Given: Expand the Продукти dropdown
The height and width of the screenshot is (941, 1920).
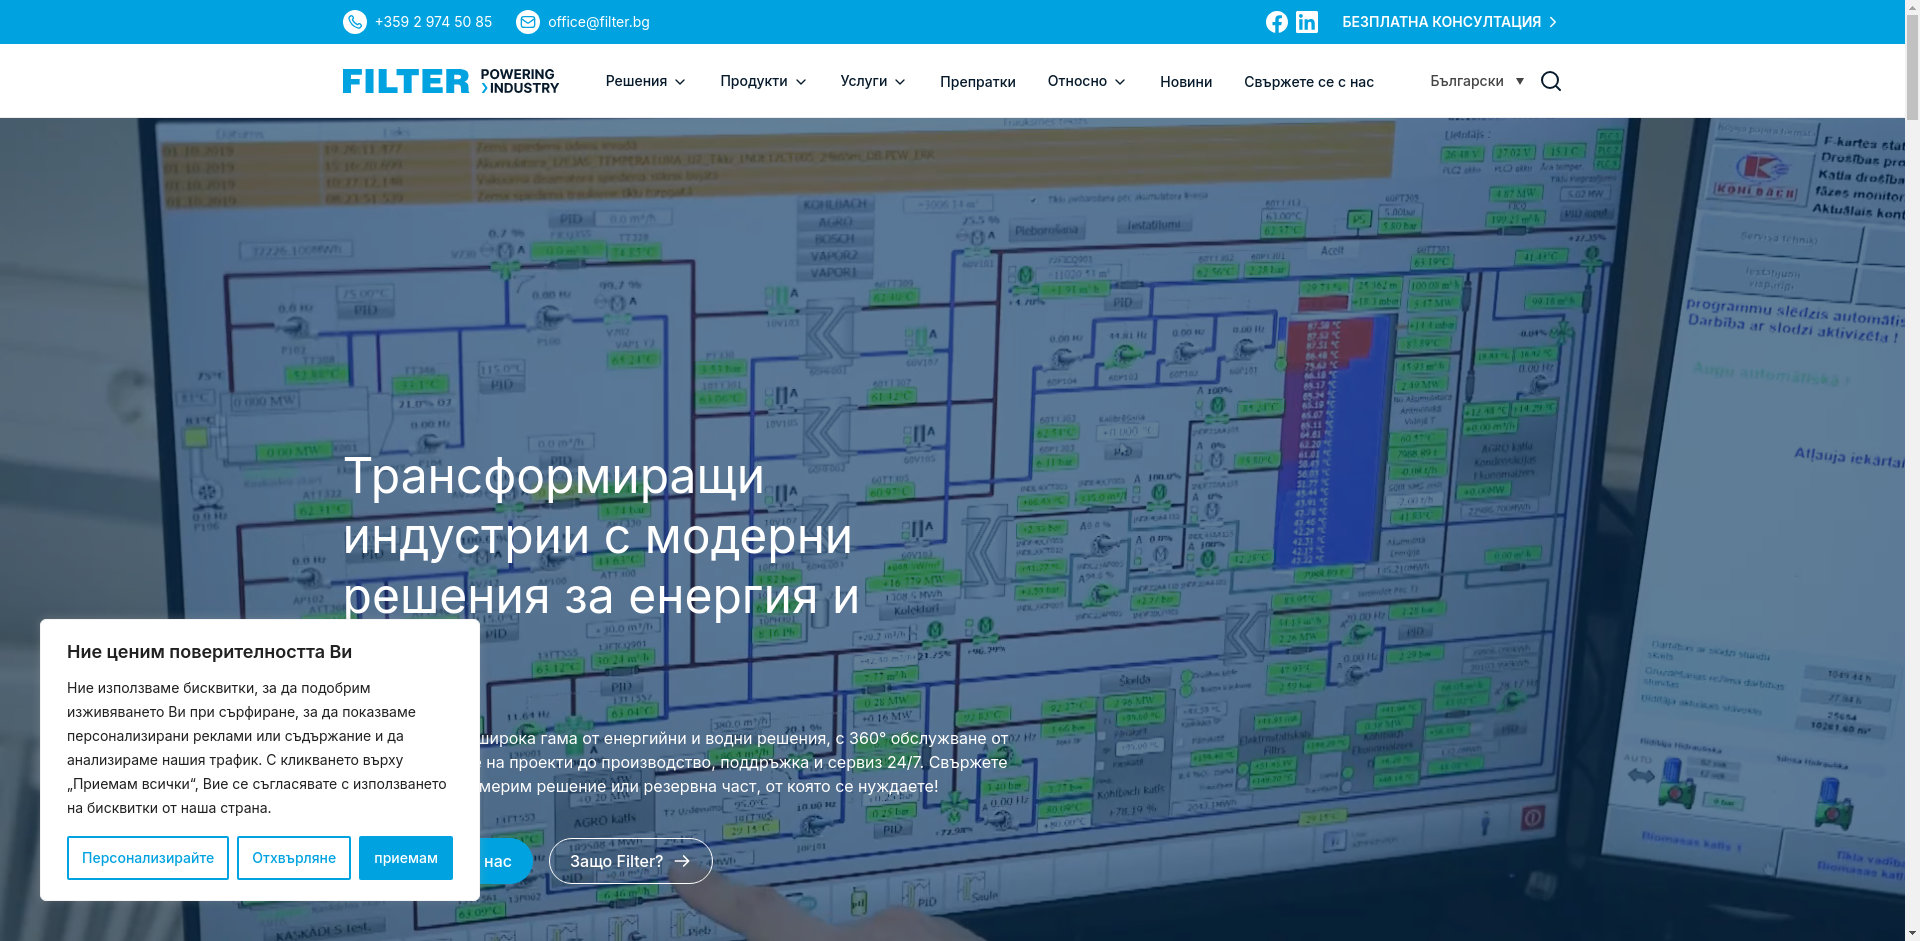Looking at the screenshot, I should pyautogui.click(x=763, y=81).
